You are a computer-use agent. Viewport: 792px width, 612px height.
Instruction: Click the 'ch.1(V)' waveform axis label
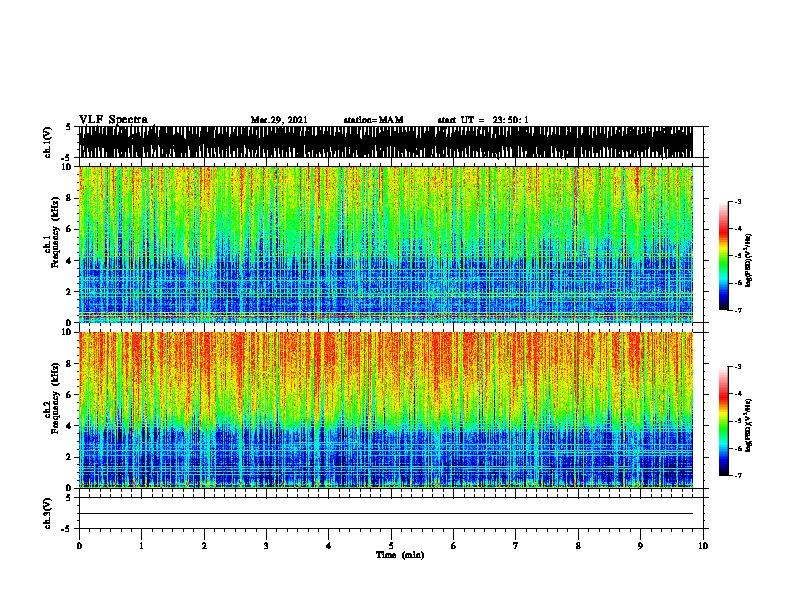click(x=48, y=142)
